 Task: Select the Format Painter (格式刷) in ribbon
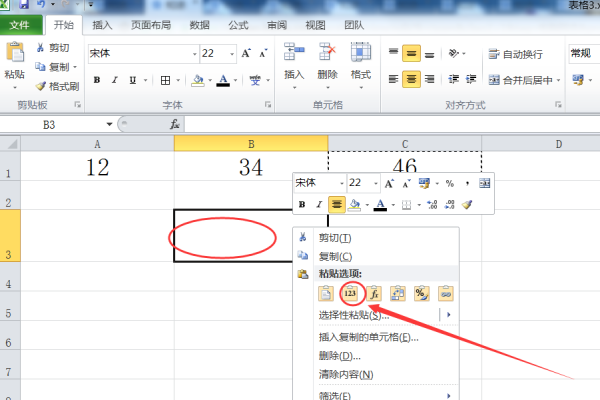point(57,86)
